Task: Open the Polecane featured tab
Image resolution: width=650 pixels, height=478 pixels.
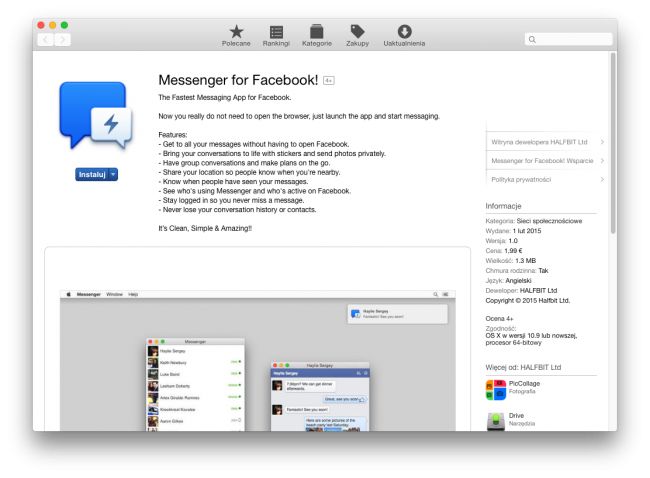Action: [236, 36]
